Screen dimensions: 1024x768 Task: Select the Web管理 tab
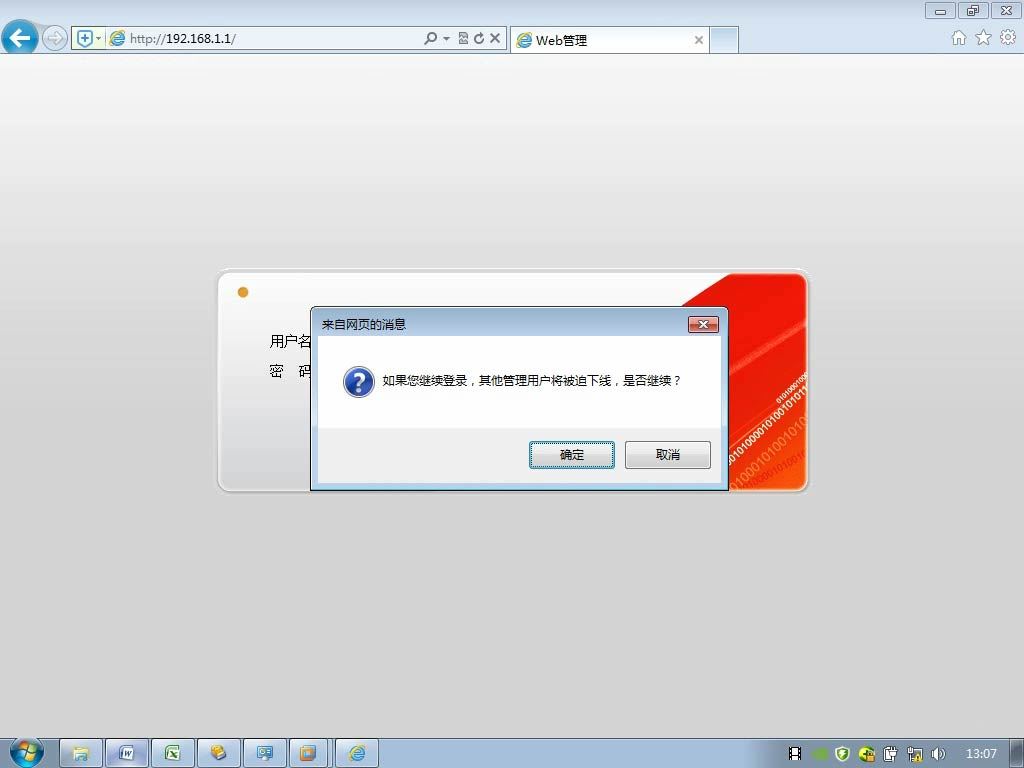click(x=609, y=40)
